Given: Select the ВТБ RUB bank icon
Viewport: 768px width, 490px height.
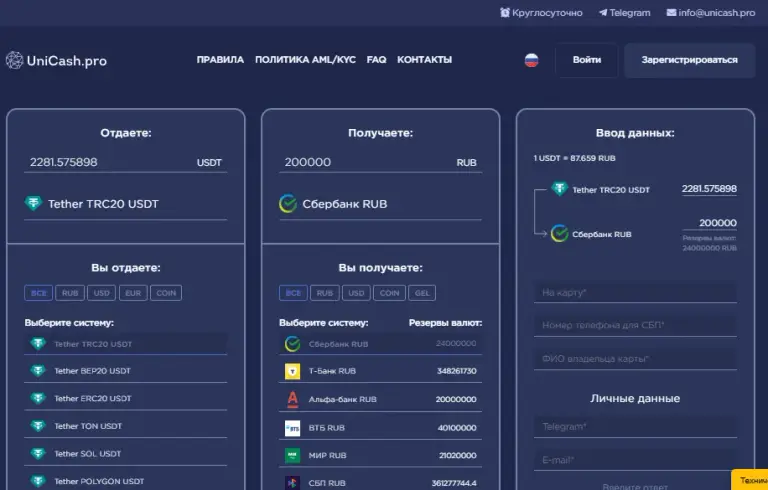Looking at the screenshot, I should [x=292, y=428].
